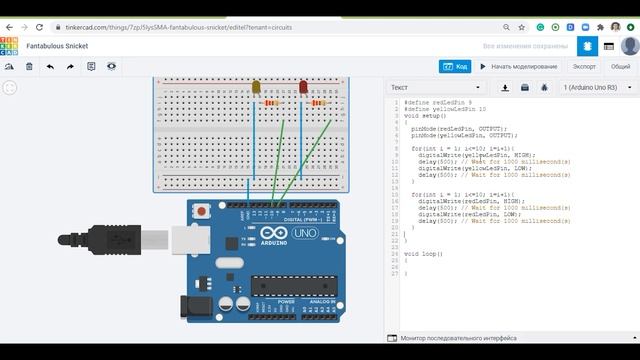Open the Tinkercad user account avatar
Screen dimensions: 640x360
[630, 46]
